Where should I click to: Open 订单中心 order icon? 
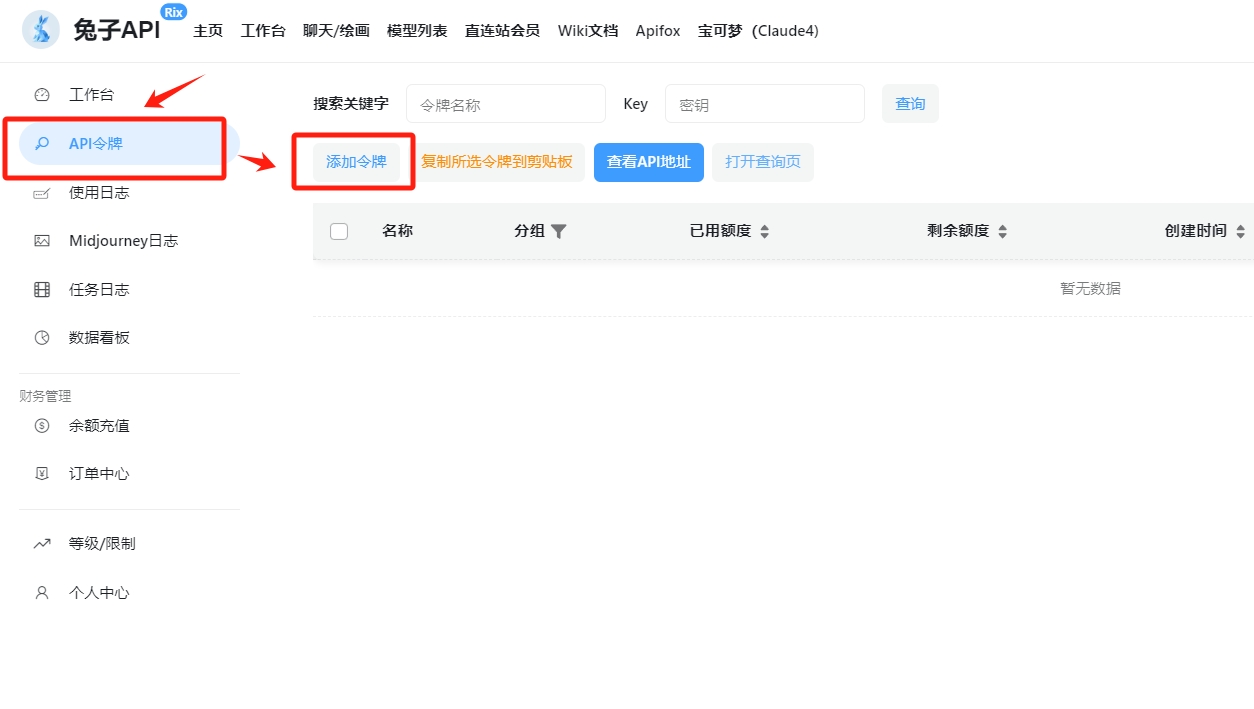[x=42, y=474]
